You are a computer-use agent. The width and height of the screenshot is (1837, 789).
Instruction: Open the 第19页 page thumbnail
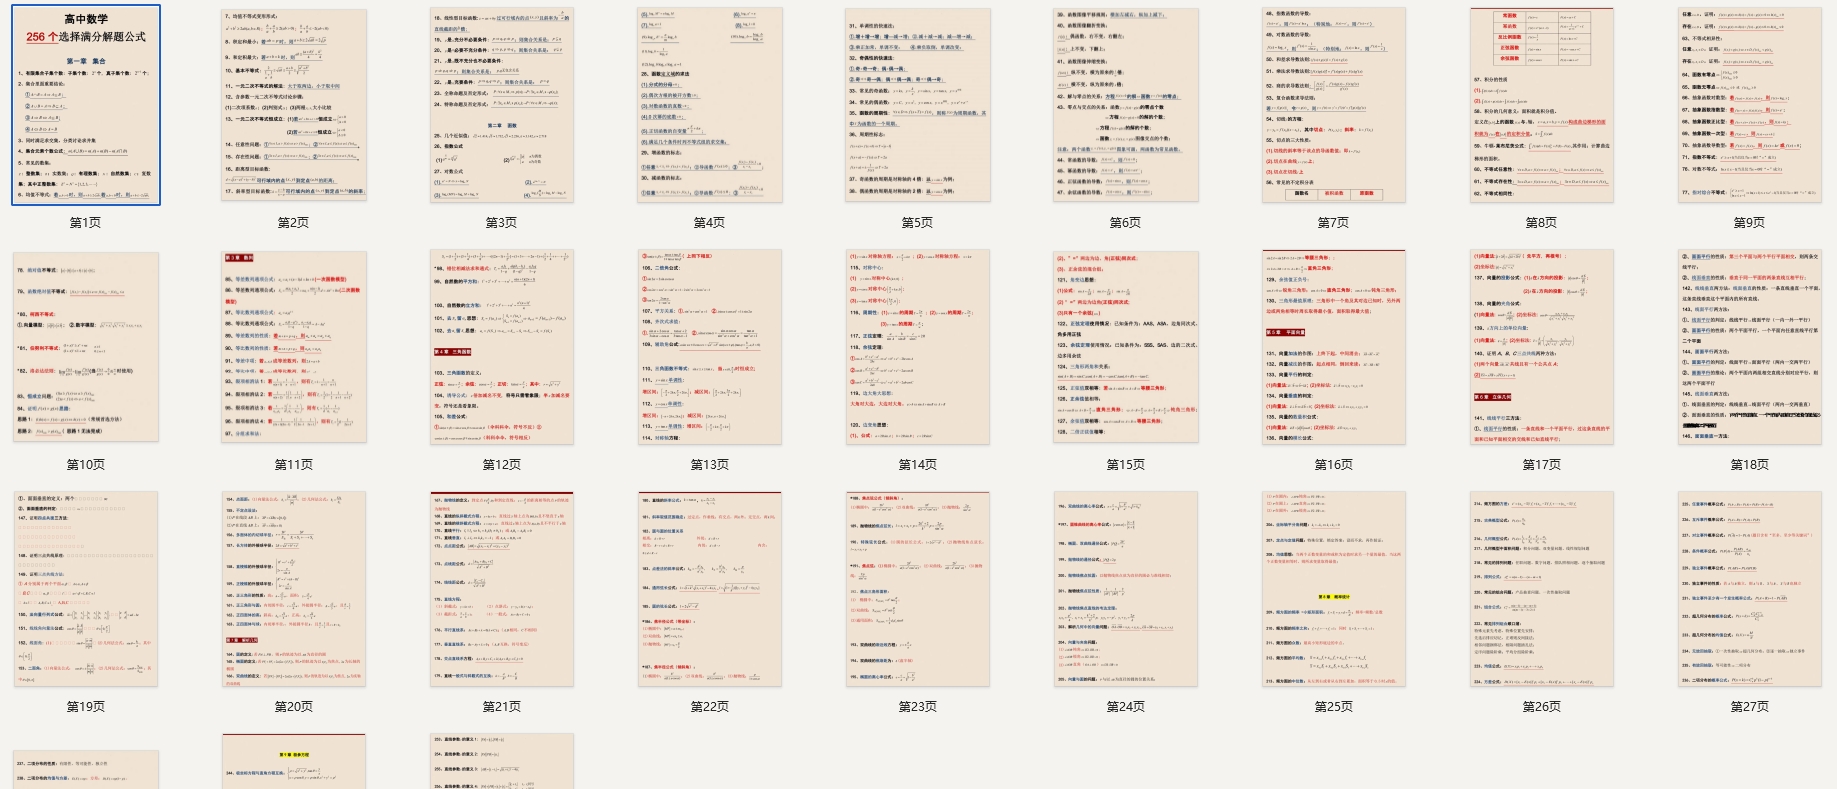pos(86,588)
